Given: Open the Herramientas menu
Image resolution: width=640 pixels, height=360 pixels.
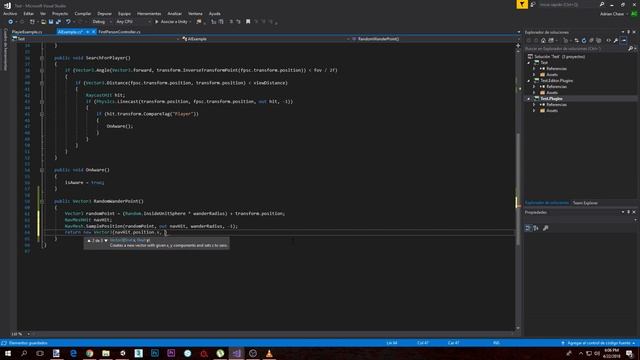Looking at the screenshot, I should [149, 13].
